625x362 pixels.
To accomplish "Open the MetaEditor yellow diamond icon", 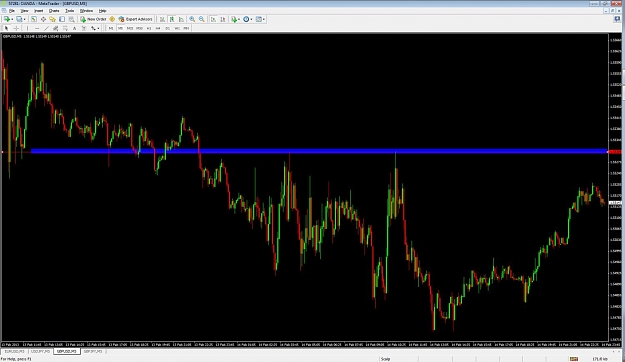I will pyautogui.click(x=112, y=19).
